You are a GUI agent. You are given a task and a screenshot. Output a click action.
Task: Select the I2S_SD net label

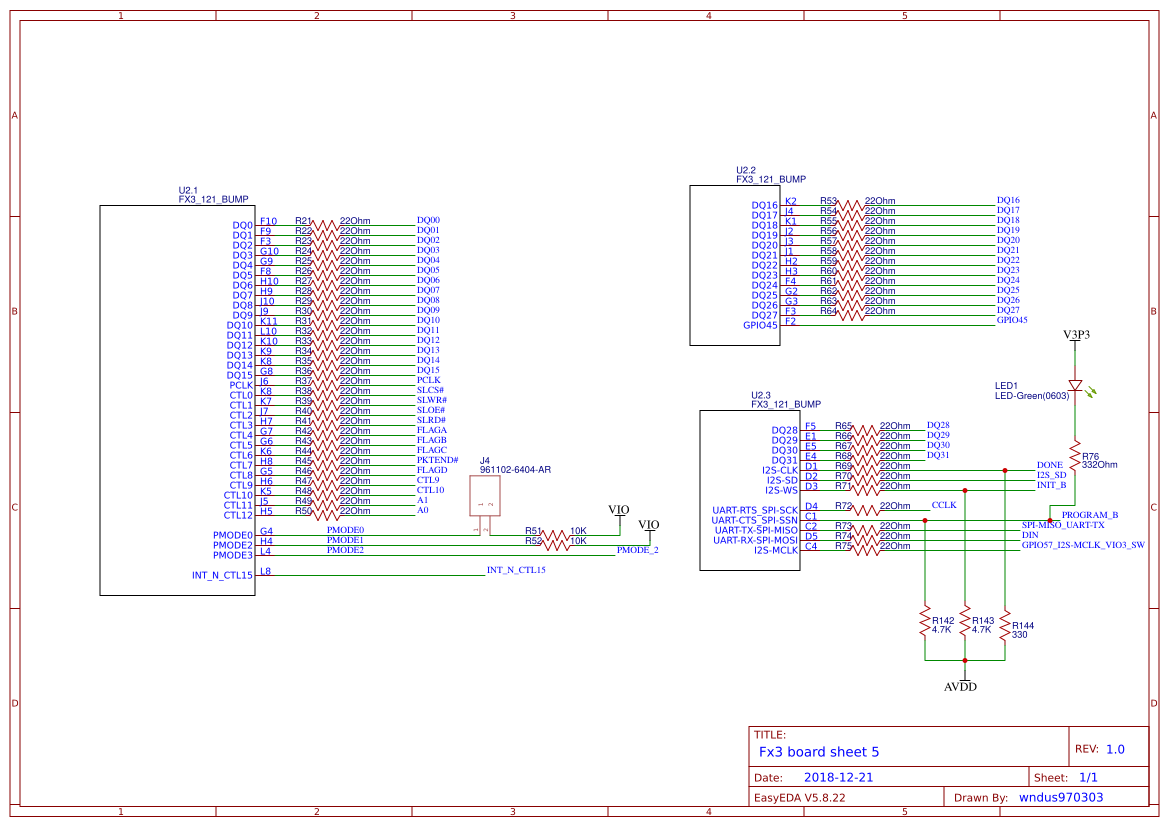coord(1051,475)
